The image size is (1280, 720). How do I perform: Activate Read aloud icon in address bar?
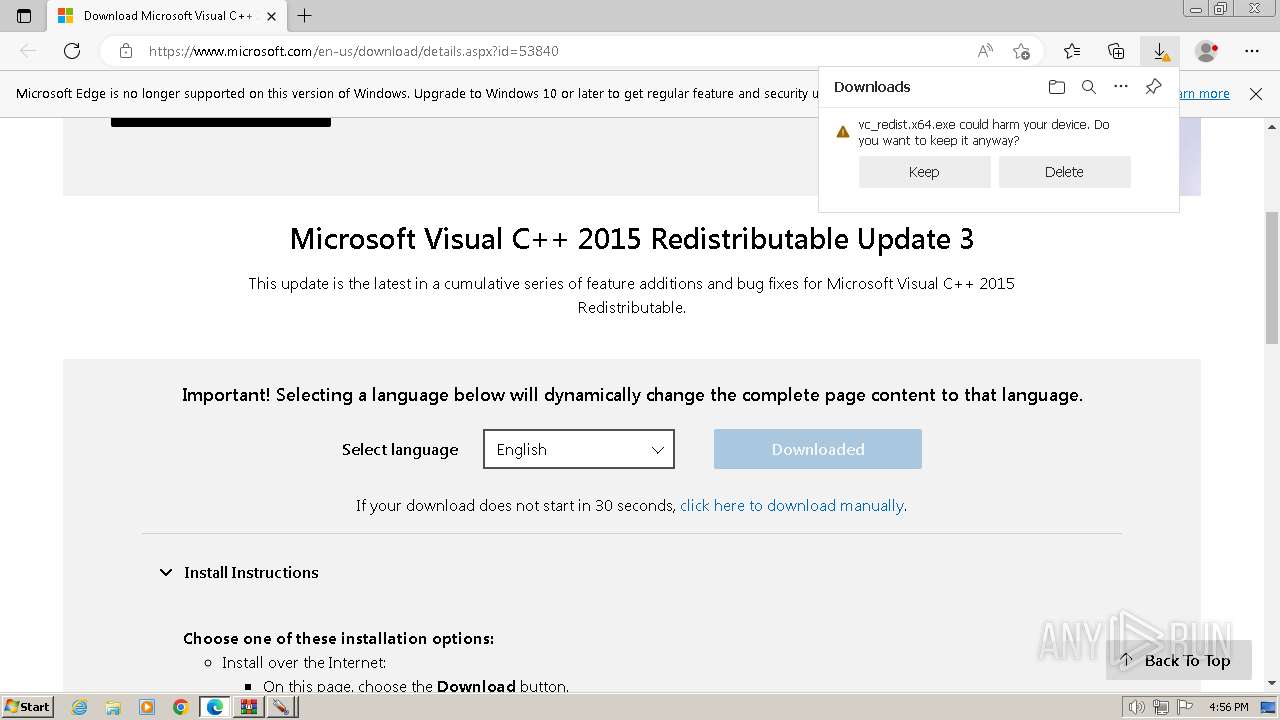(985, 51)
